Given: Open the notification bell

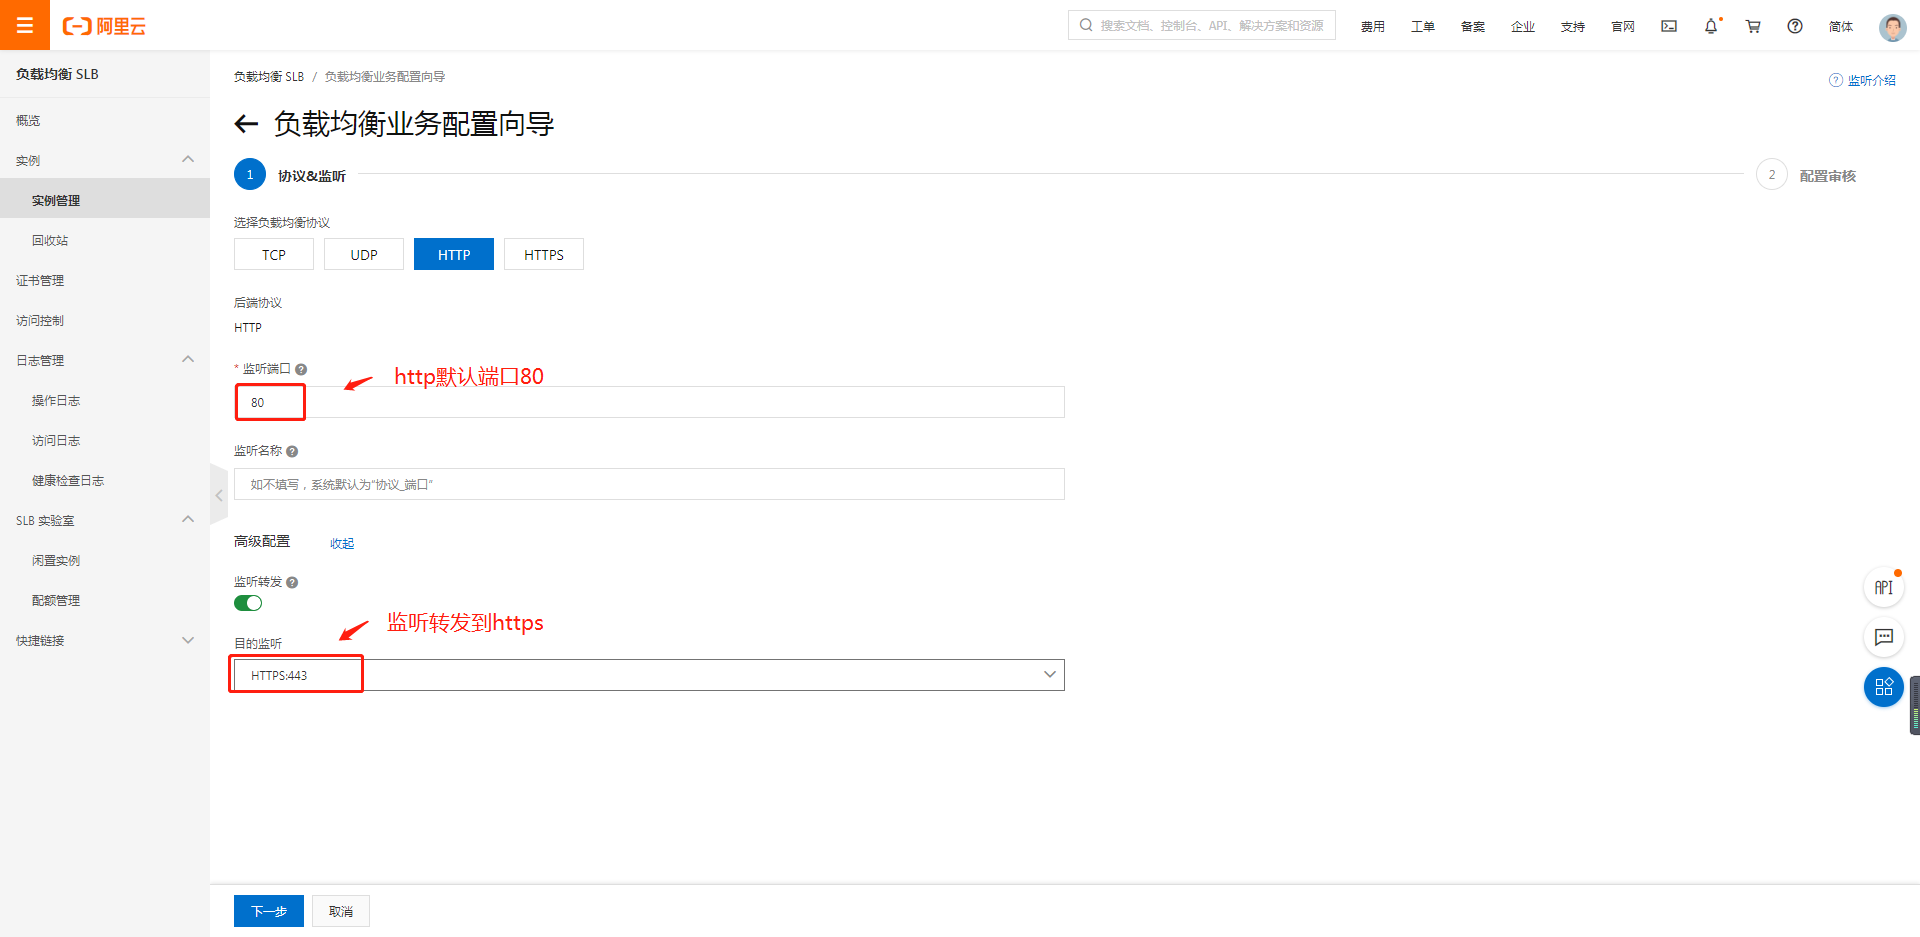Looking at the screenshot, I should (1711, 26).
